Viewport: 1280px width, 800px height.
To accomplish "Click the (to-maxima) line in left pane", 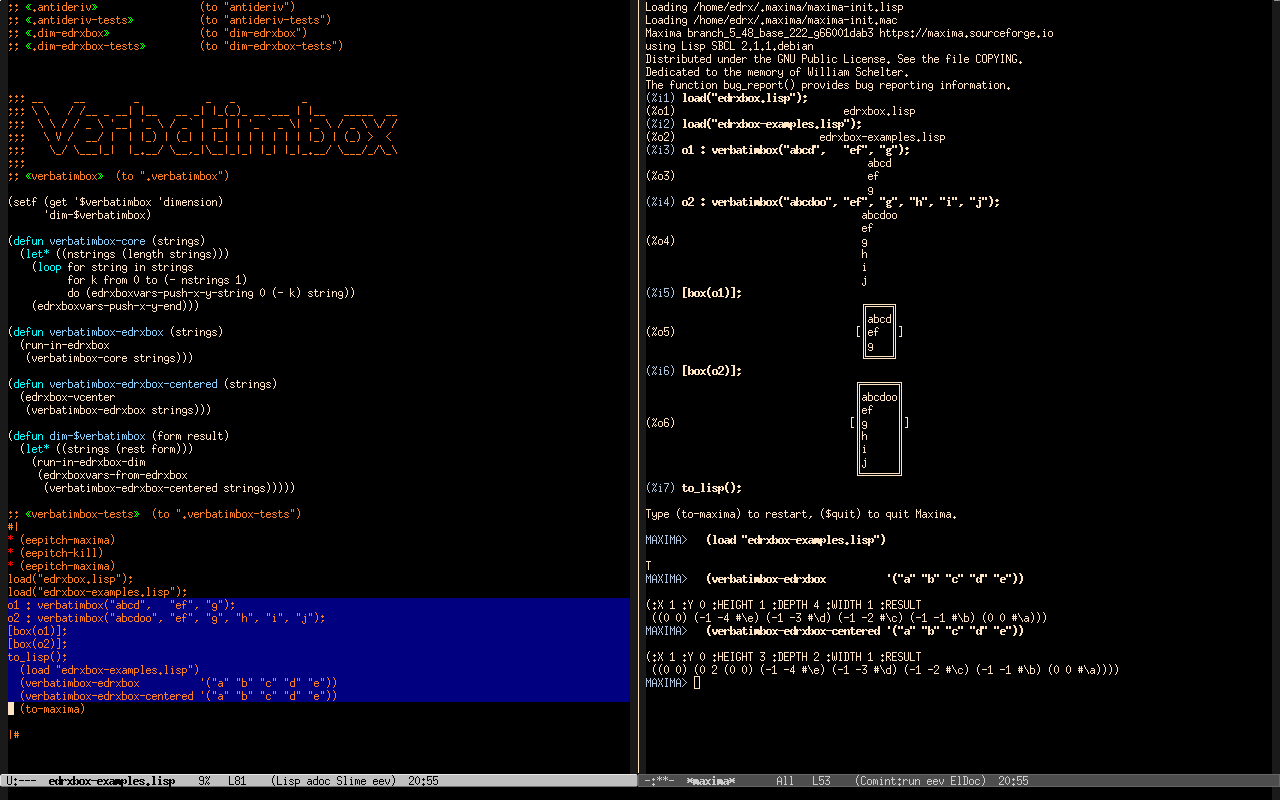I will click(x=52, y=709).
